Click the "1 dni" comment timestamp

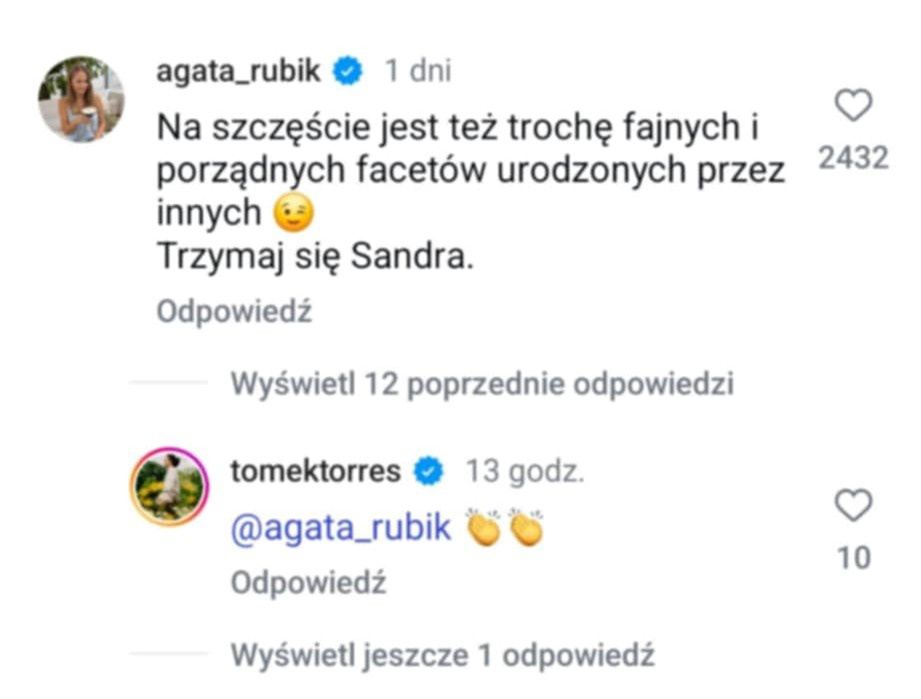pos(418,72)
